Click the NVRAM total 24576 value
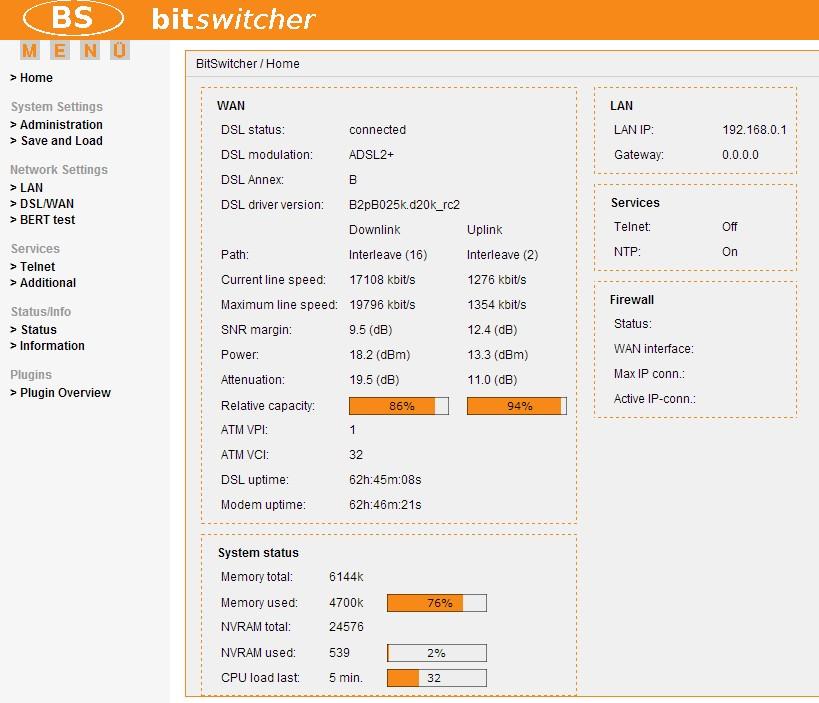819x703 pixels. pyautogui.click(x=346, y=627)
